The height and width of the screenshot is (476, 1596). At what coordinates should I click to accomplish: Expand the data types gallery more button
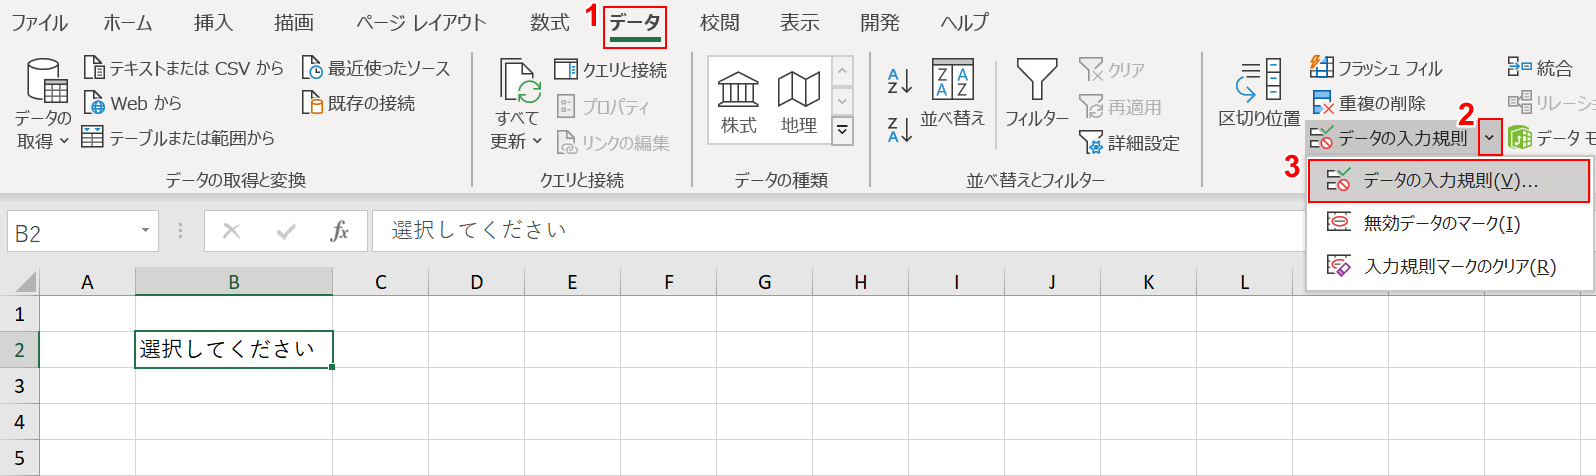point(842,130)
